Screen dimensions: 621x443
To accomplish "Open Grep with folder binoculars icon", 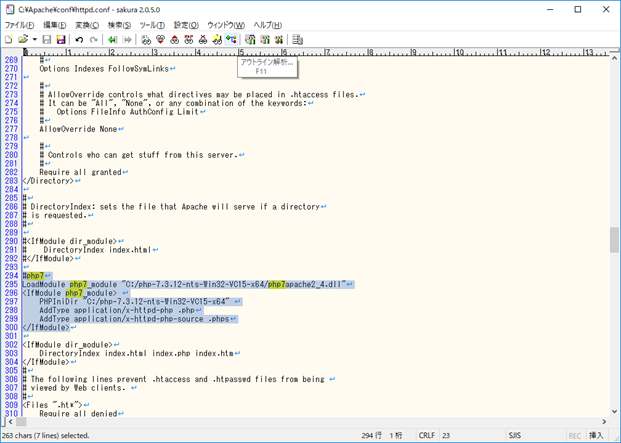I will click(x=217, y=40).
